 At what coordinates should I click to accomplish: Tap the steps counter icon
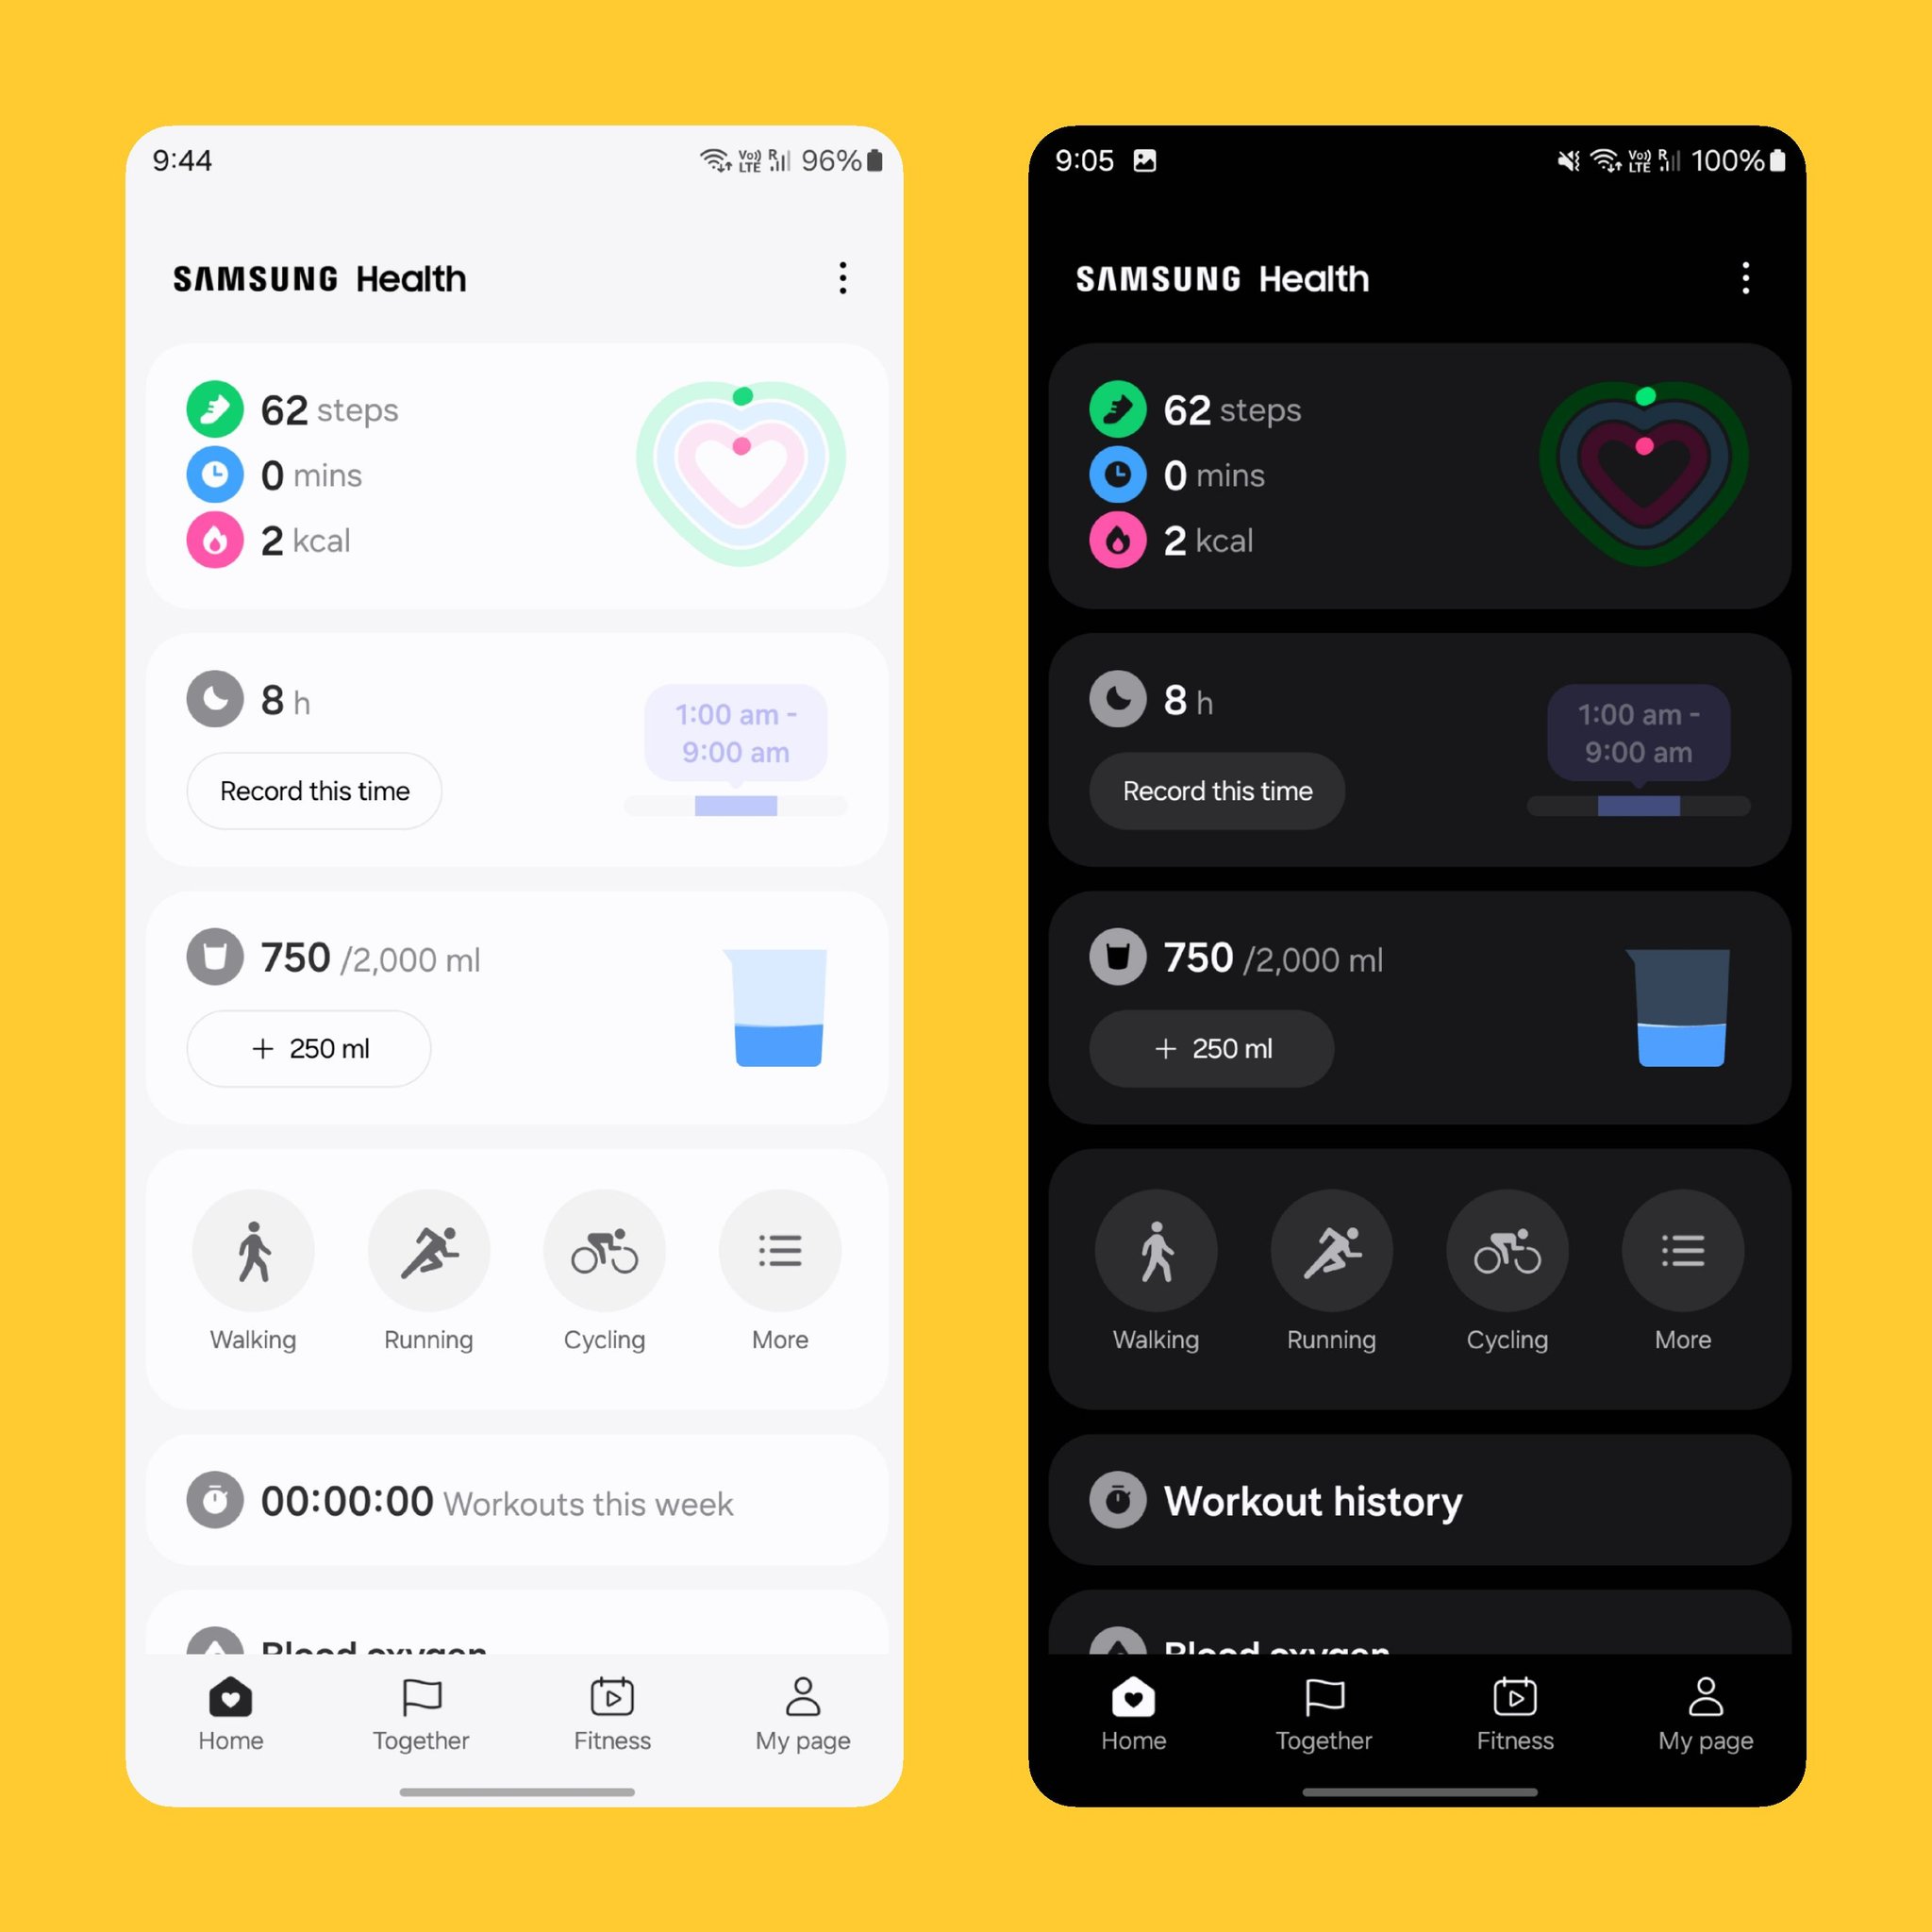[x=212, y=408]
